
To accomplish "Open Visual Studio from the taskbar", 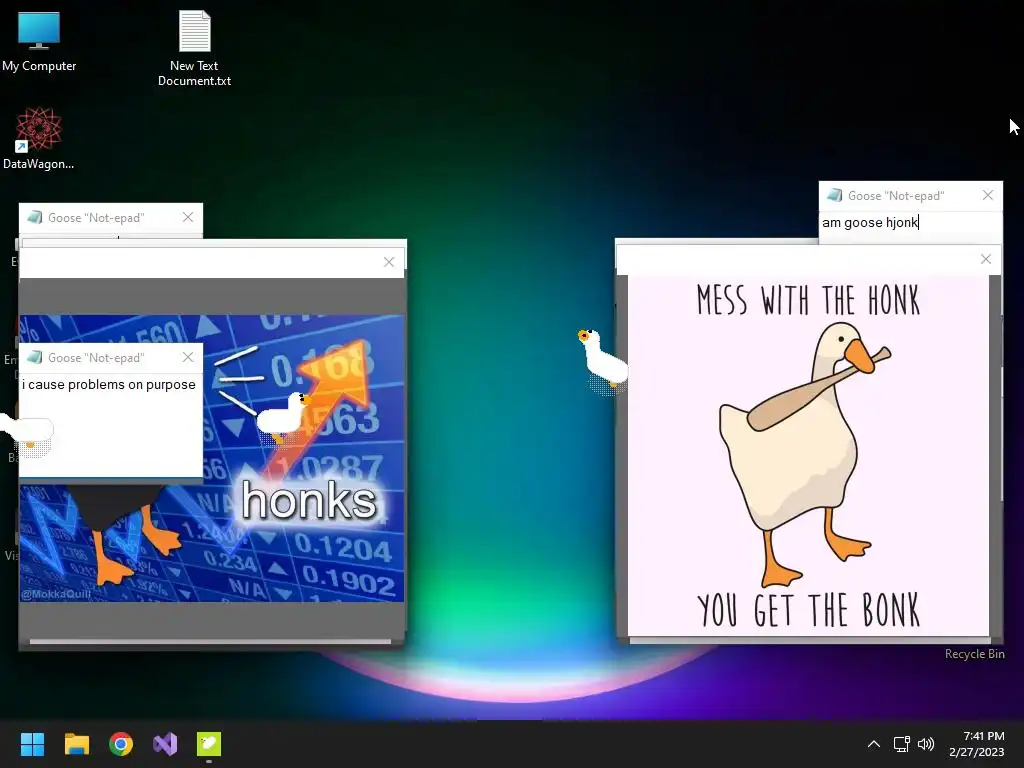I will tap(165, 744).
